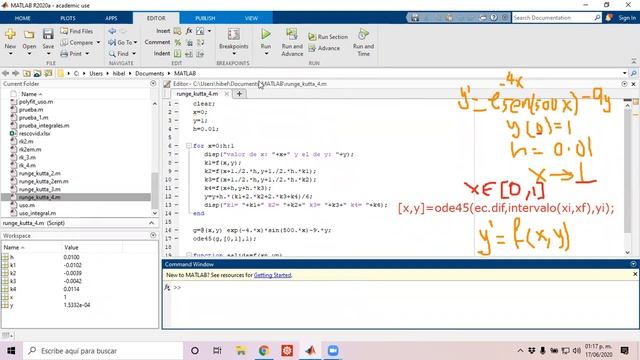
Task: Open the Compare dropdown arrow
Action: pyautogui.click(x=98, y=42)
